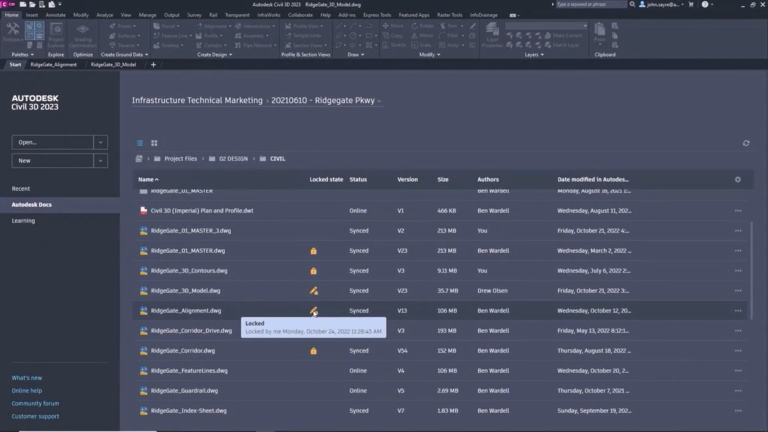The height and width of the screenshot is (432, 768).
Task: Click Make Current layer tool
Action: 564,36
